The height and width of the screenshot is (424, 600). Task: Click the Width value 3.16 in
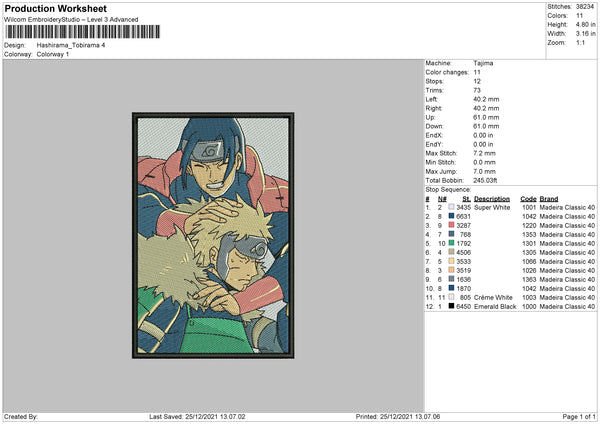(x=585, y=34)
